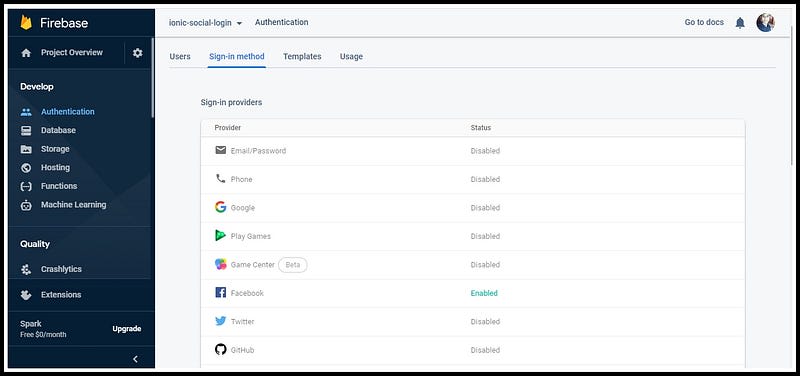Click the Twitter bird icon
Image resolution: width=800 pixels, height=376 pixels.
click(x=220, y=321)
